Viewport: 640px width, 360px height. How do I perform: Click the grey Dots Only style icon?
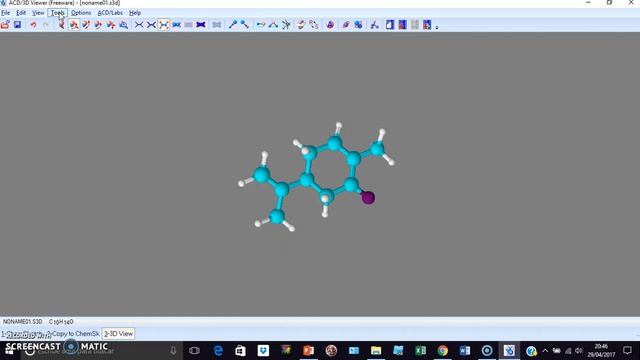click(x=188, y=25)
